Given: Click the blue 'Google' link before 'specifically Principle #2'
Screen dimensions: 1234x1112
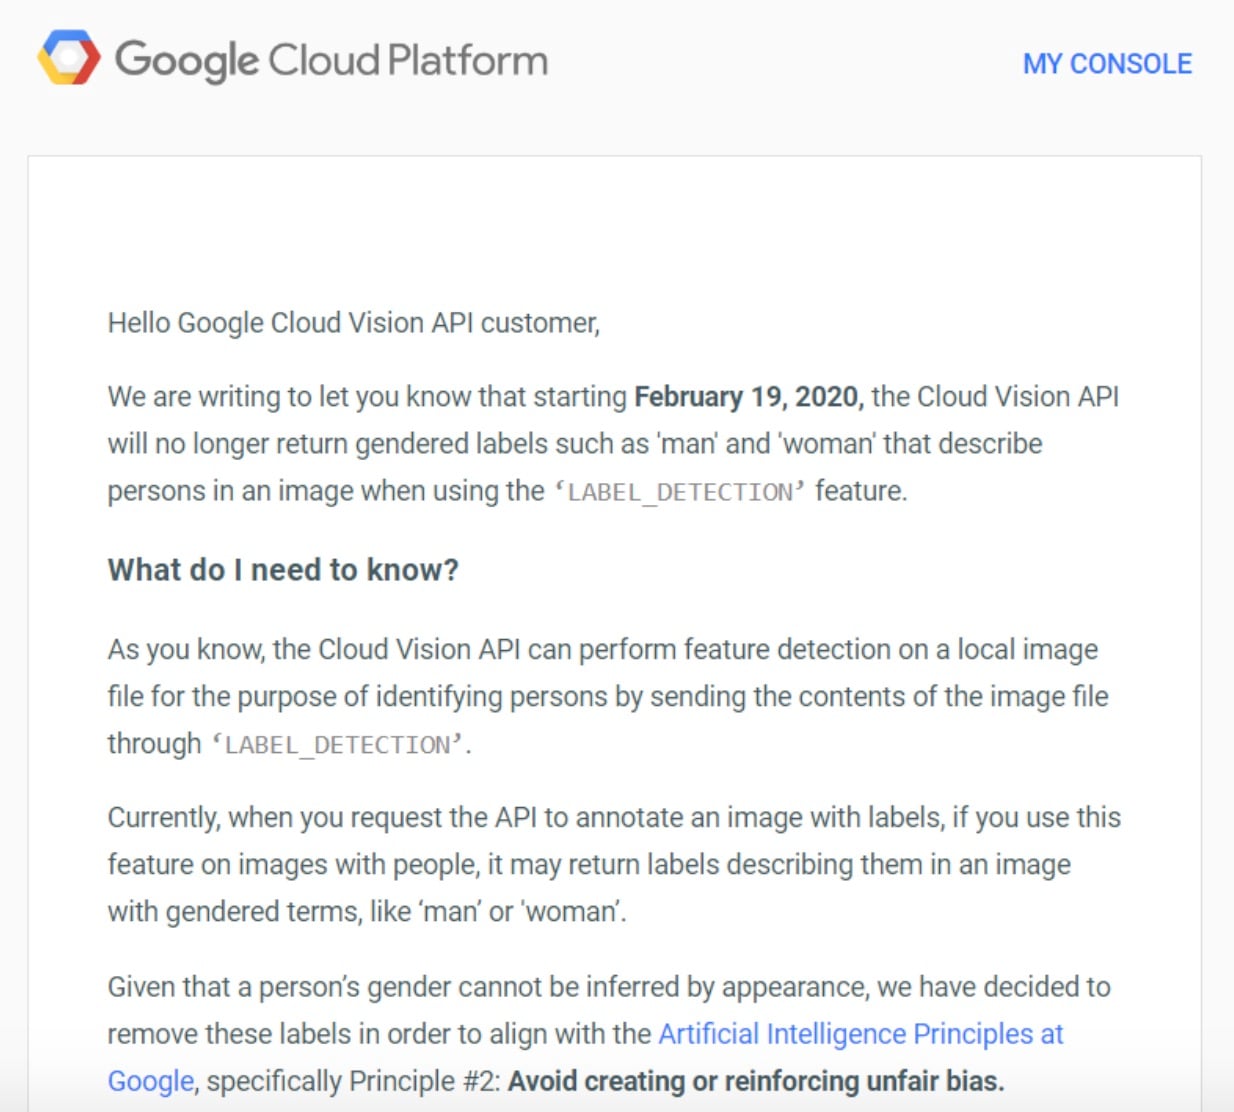Looking at the screenshot, I should pyautogui.click(x=151, y=1081).
